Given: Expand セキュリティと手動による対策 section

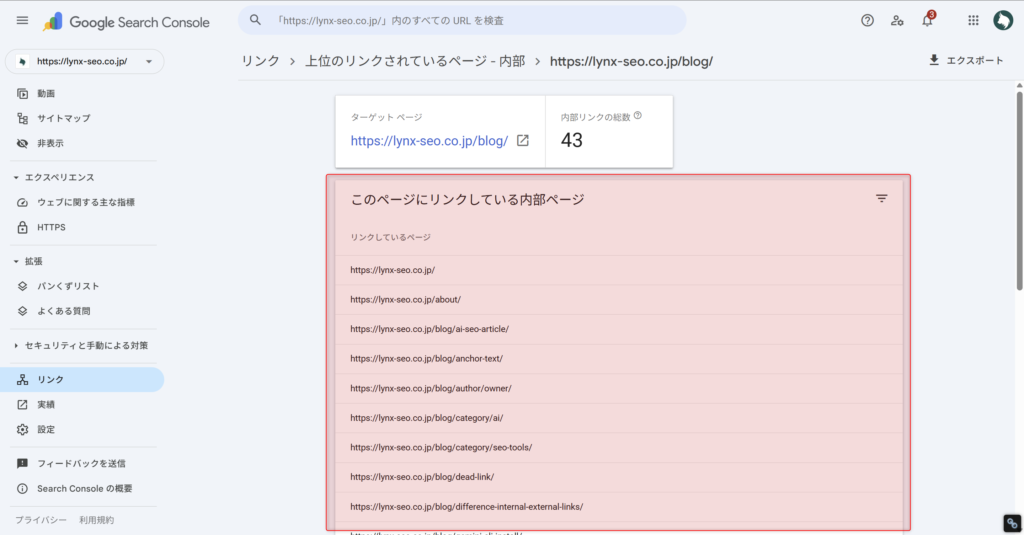Looking at the screenshot, I should [x=16, y=346].
